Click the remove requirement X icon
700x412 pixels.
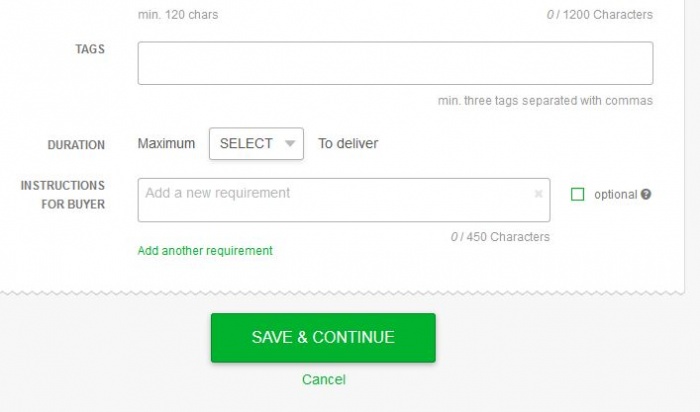tap(538, 194)
